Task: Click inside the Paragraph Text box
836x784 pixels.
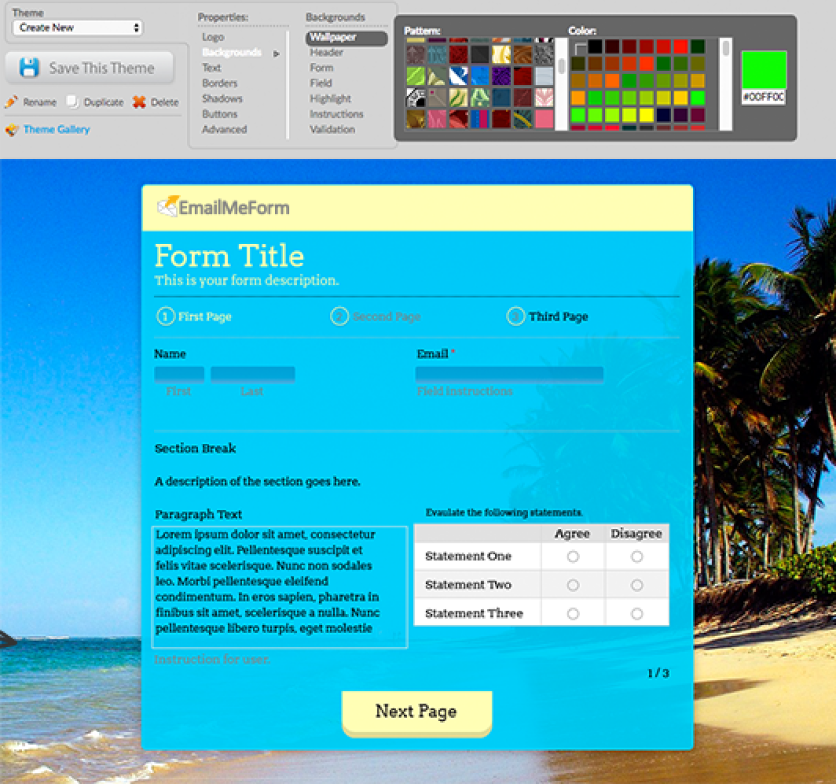Action: (x=280, y=587)
